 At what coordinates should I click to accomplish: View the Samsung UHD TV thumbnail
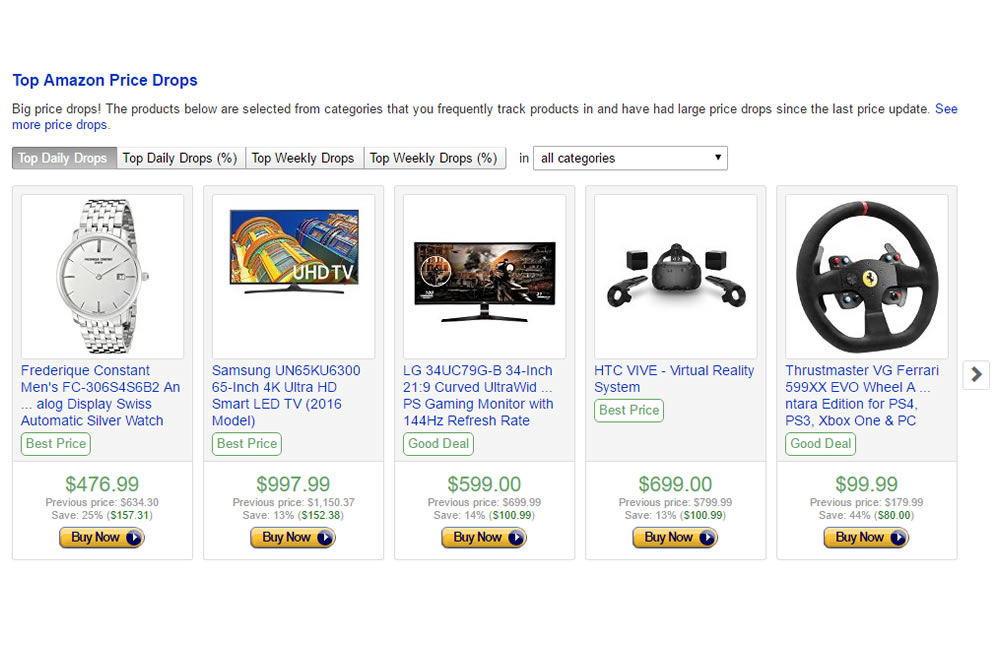coord(293,276)
